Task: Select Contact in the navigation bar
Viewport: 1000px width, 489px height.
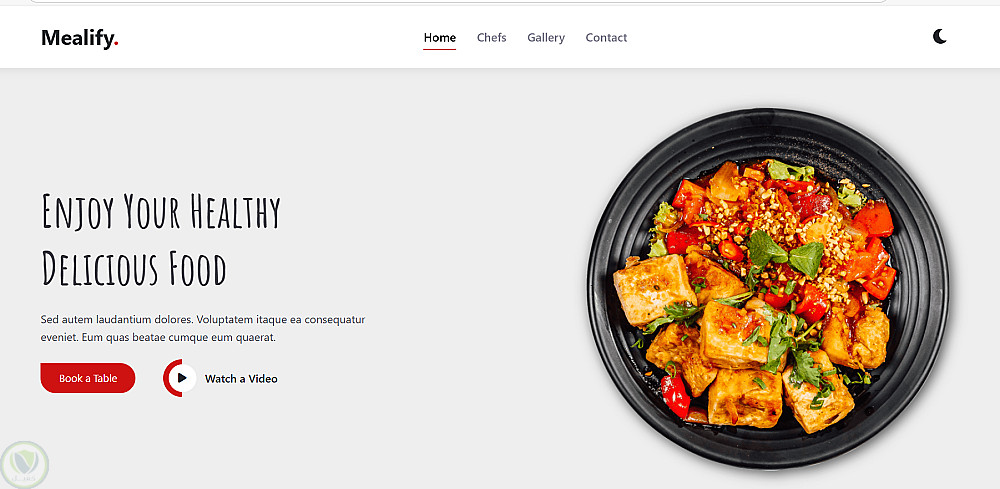Action: click(x=607, y=38)
